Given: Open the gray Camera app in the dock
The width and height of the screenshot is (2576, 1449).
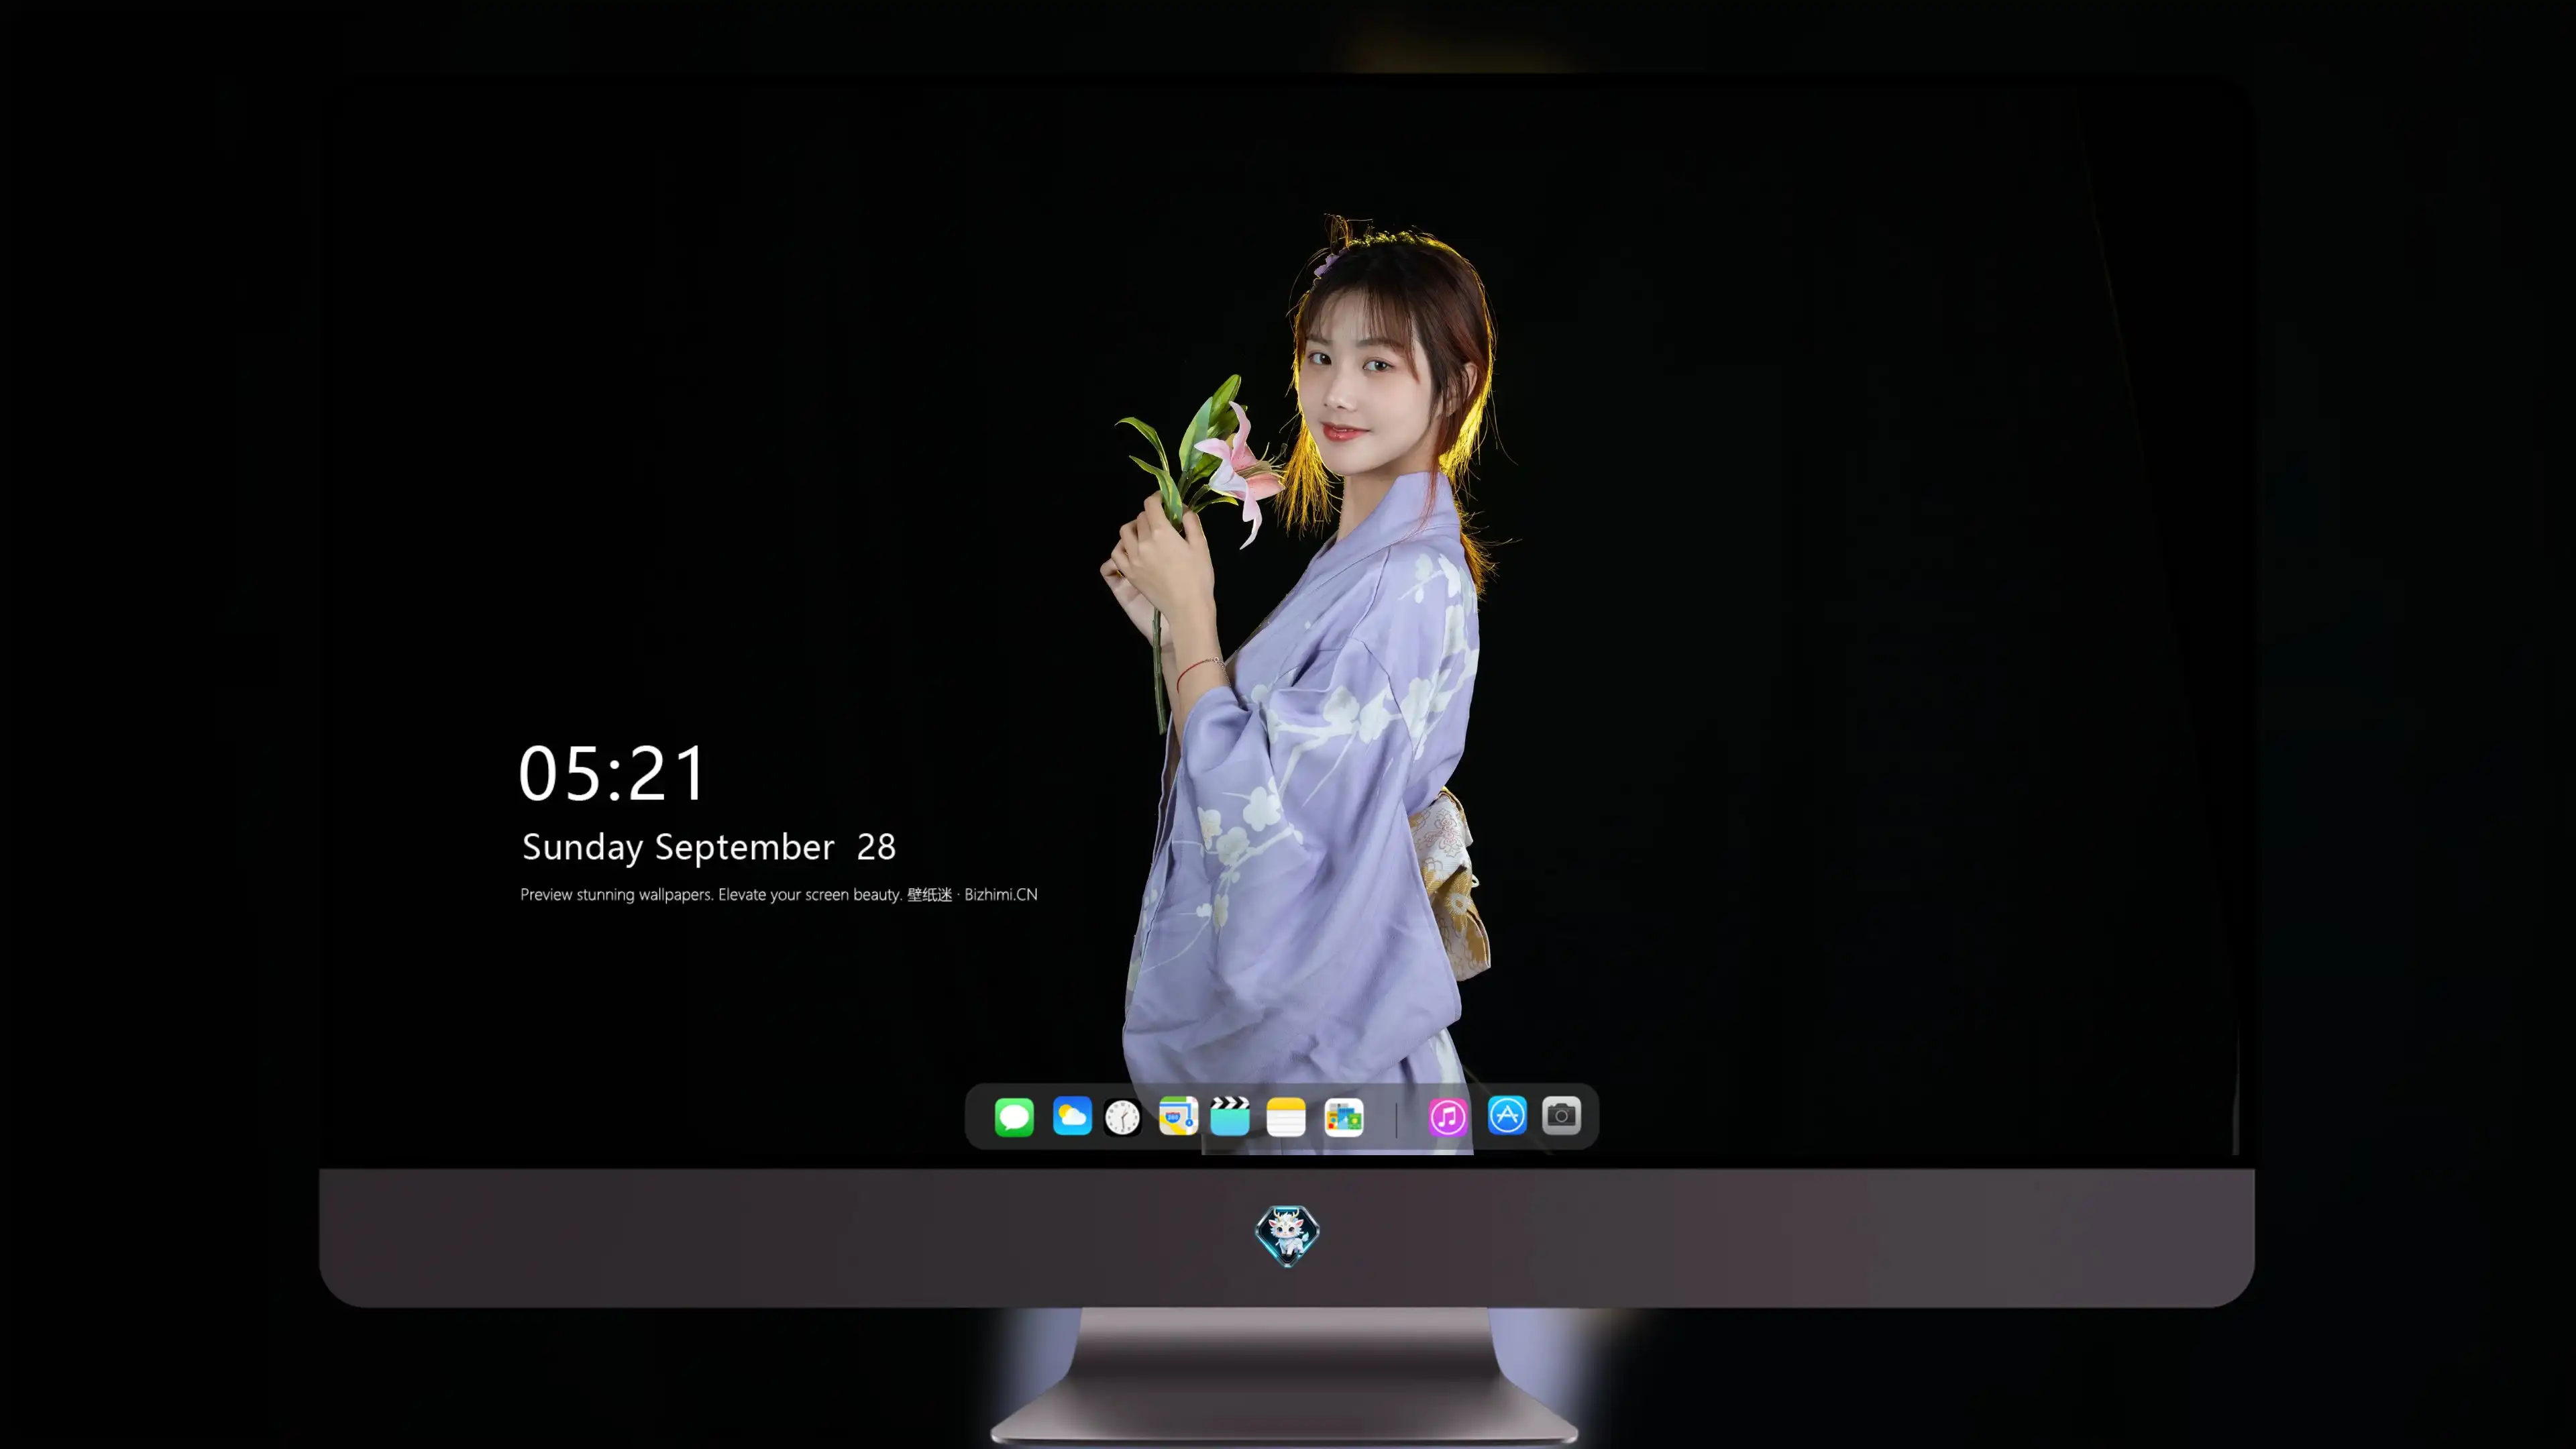Looking at the screenshot, I should pyautogui.click(x=1561, y=1116).
